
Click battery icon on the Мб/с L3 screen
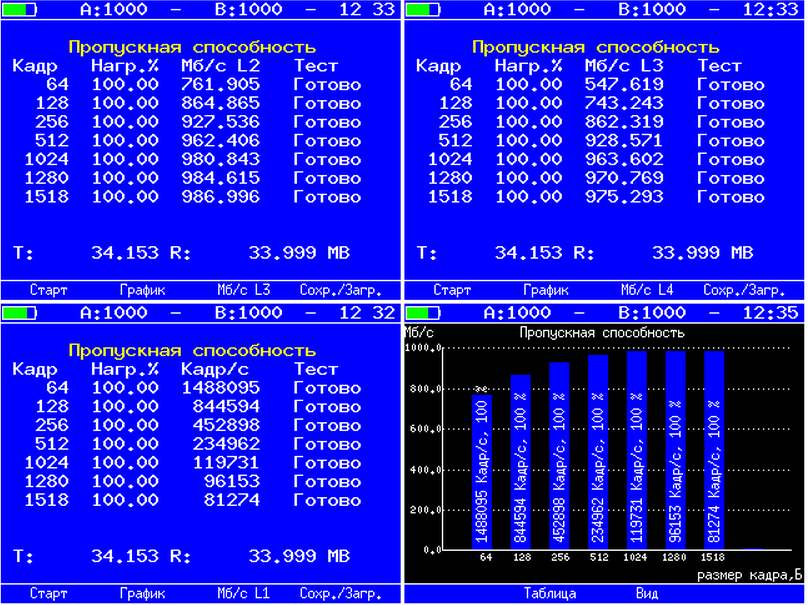point(423,10)
